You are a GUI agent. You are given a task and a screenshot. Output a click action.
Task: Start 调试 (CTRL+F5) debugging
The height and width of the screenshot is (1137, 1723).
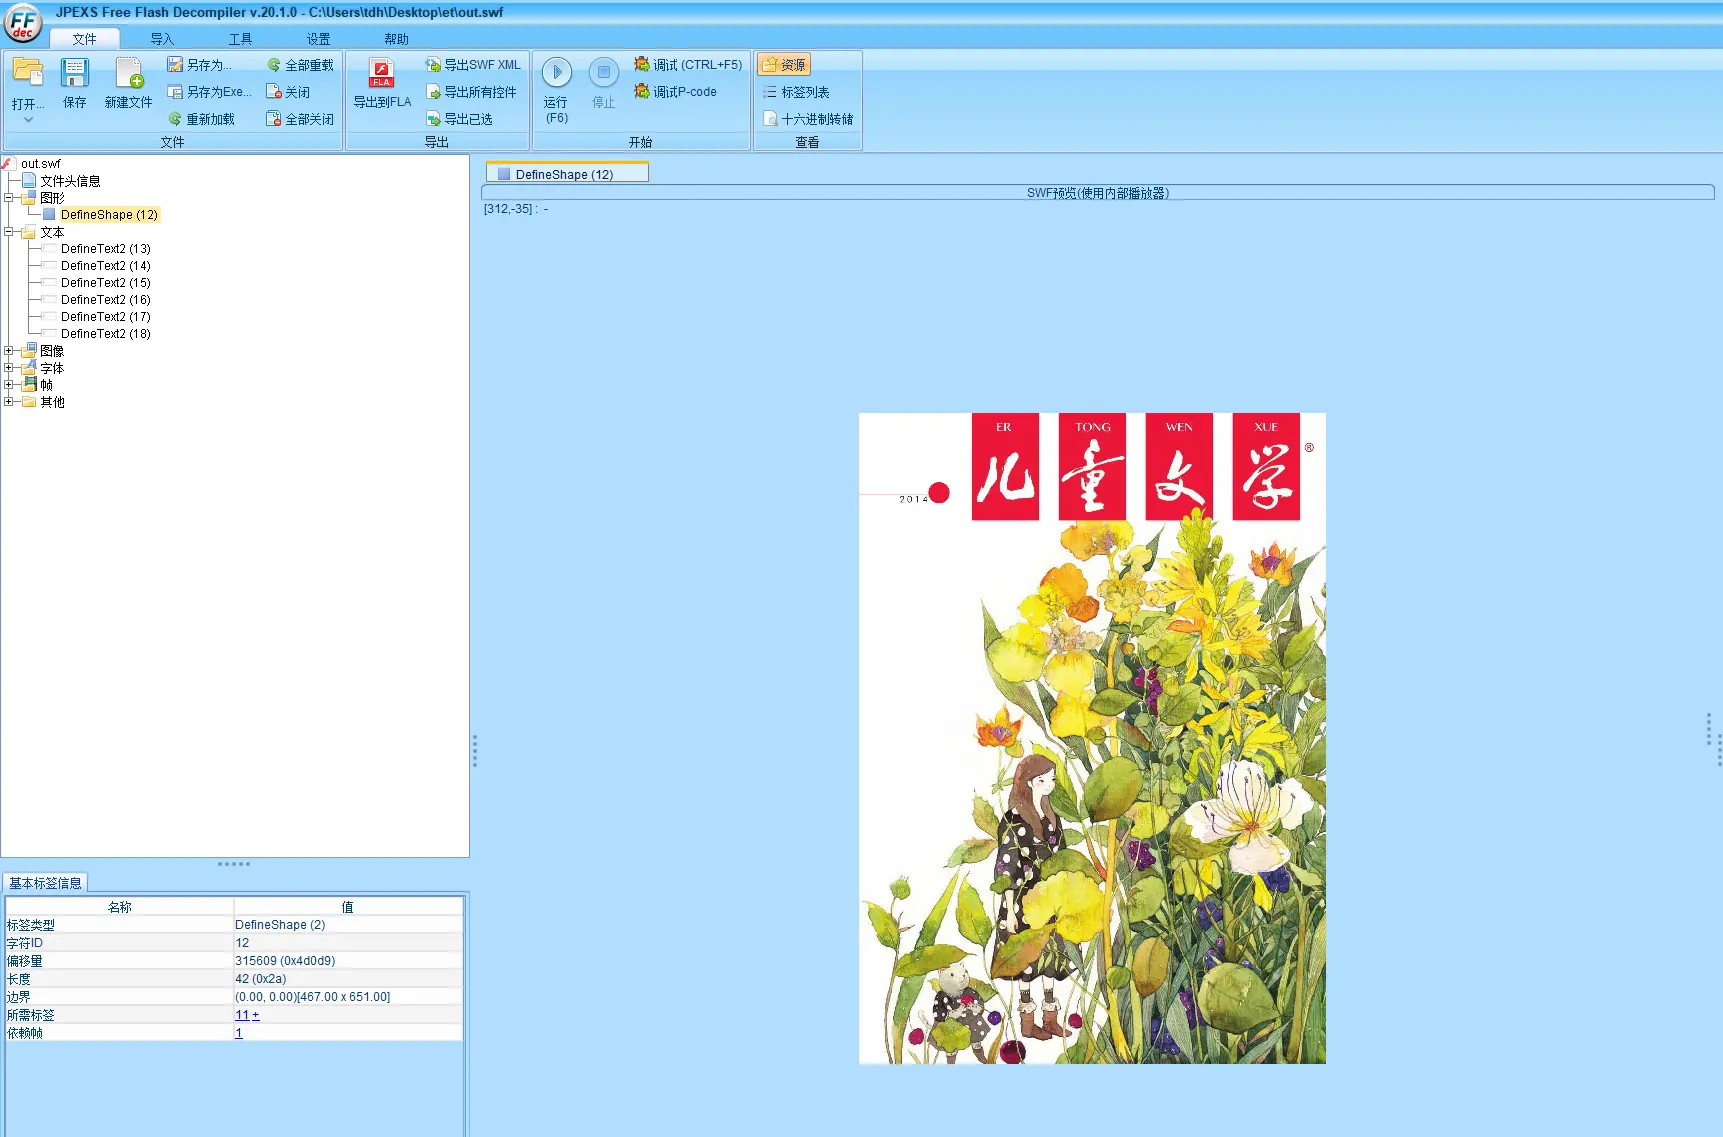point(688,65)
